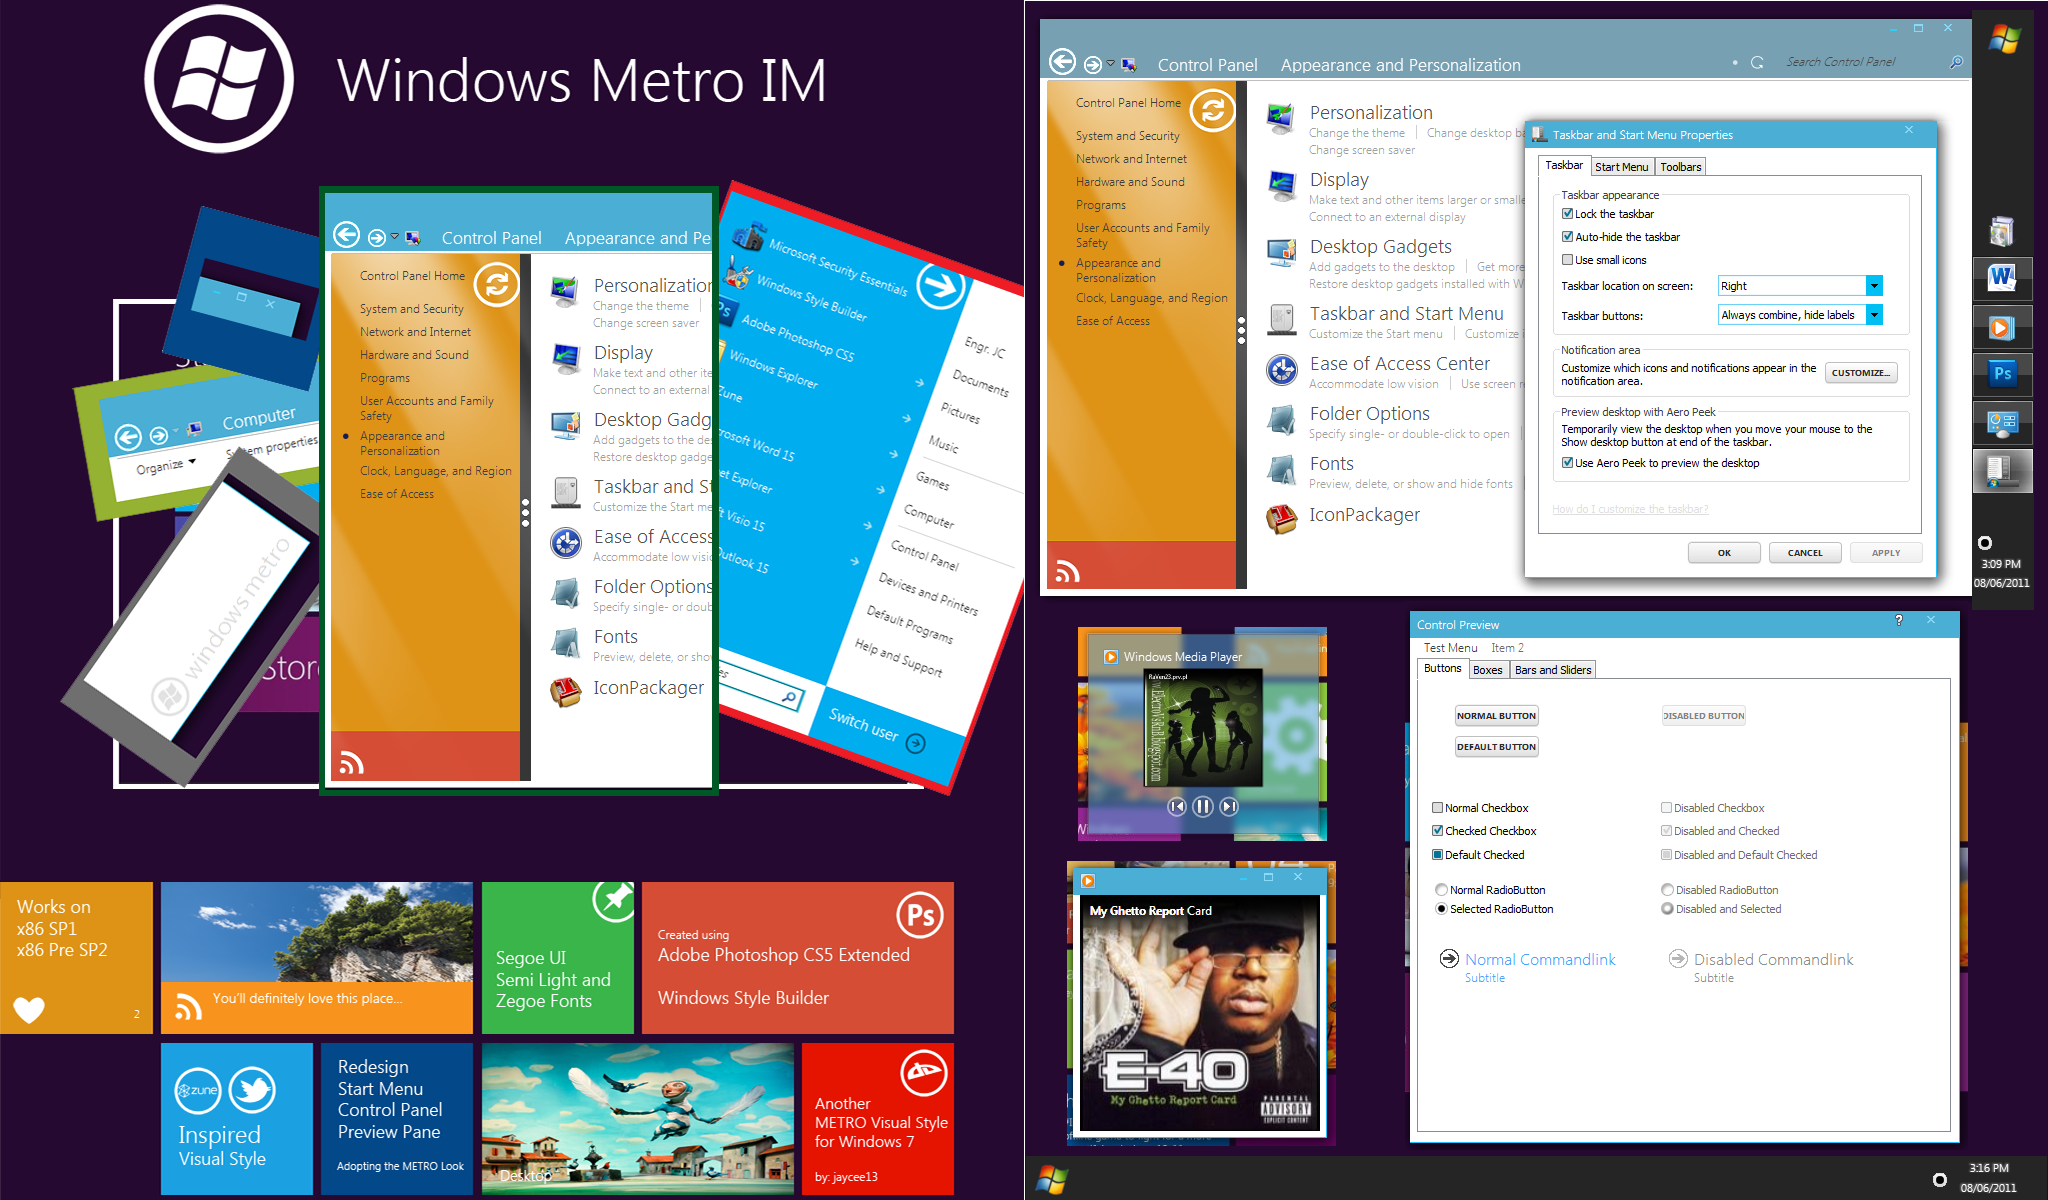Skip to next track in Media Player preview
2048x1200 pixels.
tap(1229, 806)
